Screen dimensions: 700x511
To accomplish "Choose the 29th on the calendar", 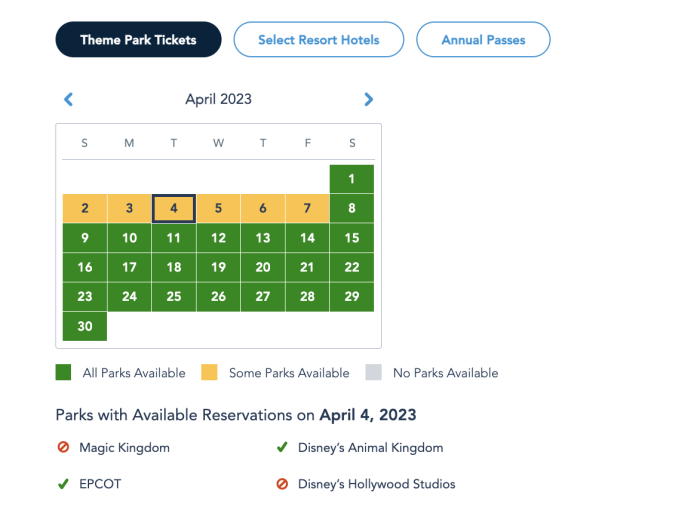I will (x=352, y=297).
